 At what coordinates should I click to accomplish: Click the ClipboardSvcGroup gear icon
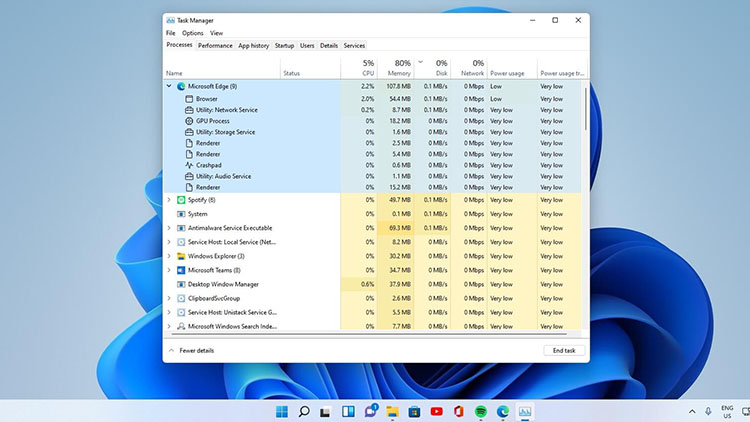181,298
